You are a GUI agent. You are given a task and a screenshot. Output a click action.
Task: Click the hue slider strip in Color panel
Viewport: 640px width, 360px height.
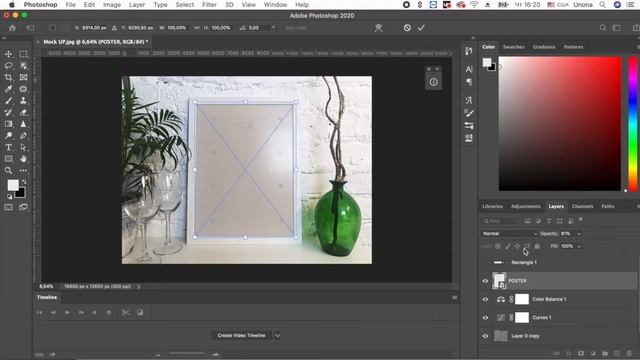point(633,124)
